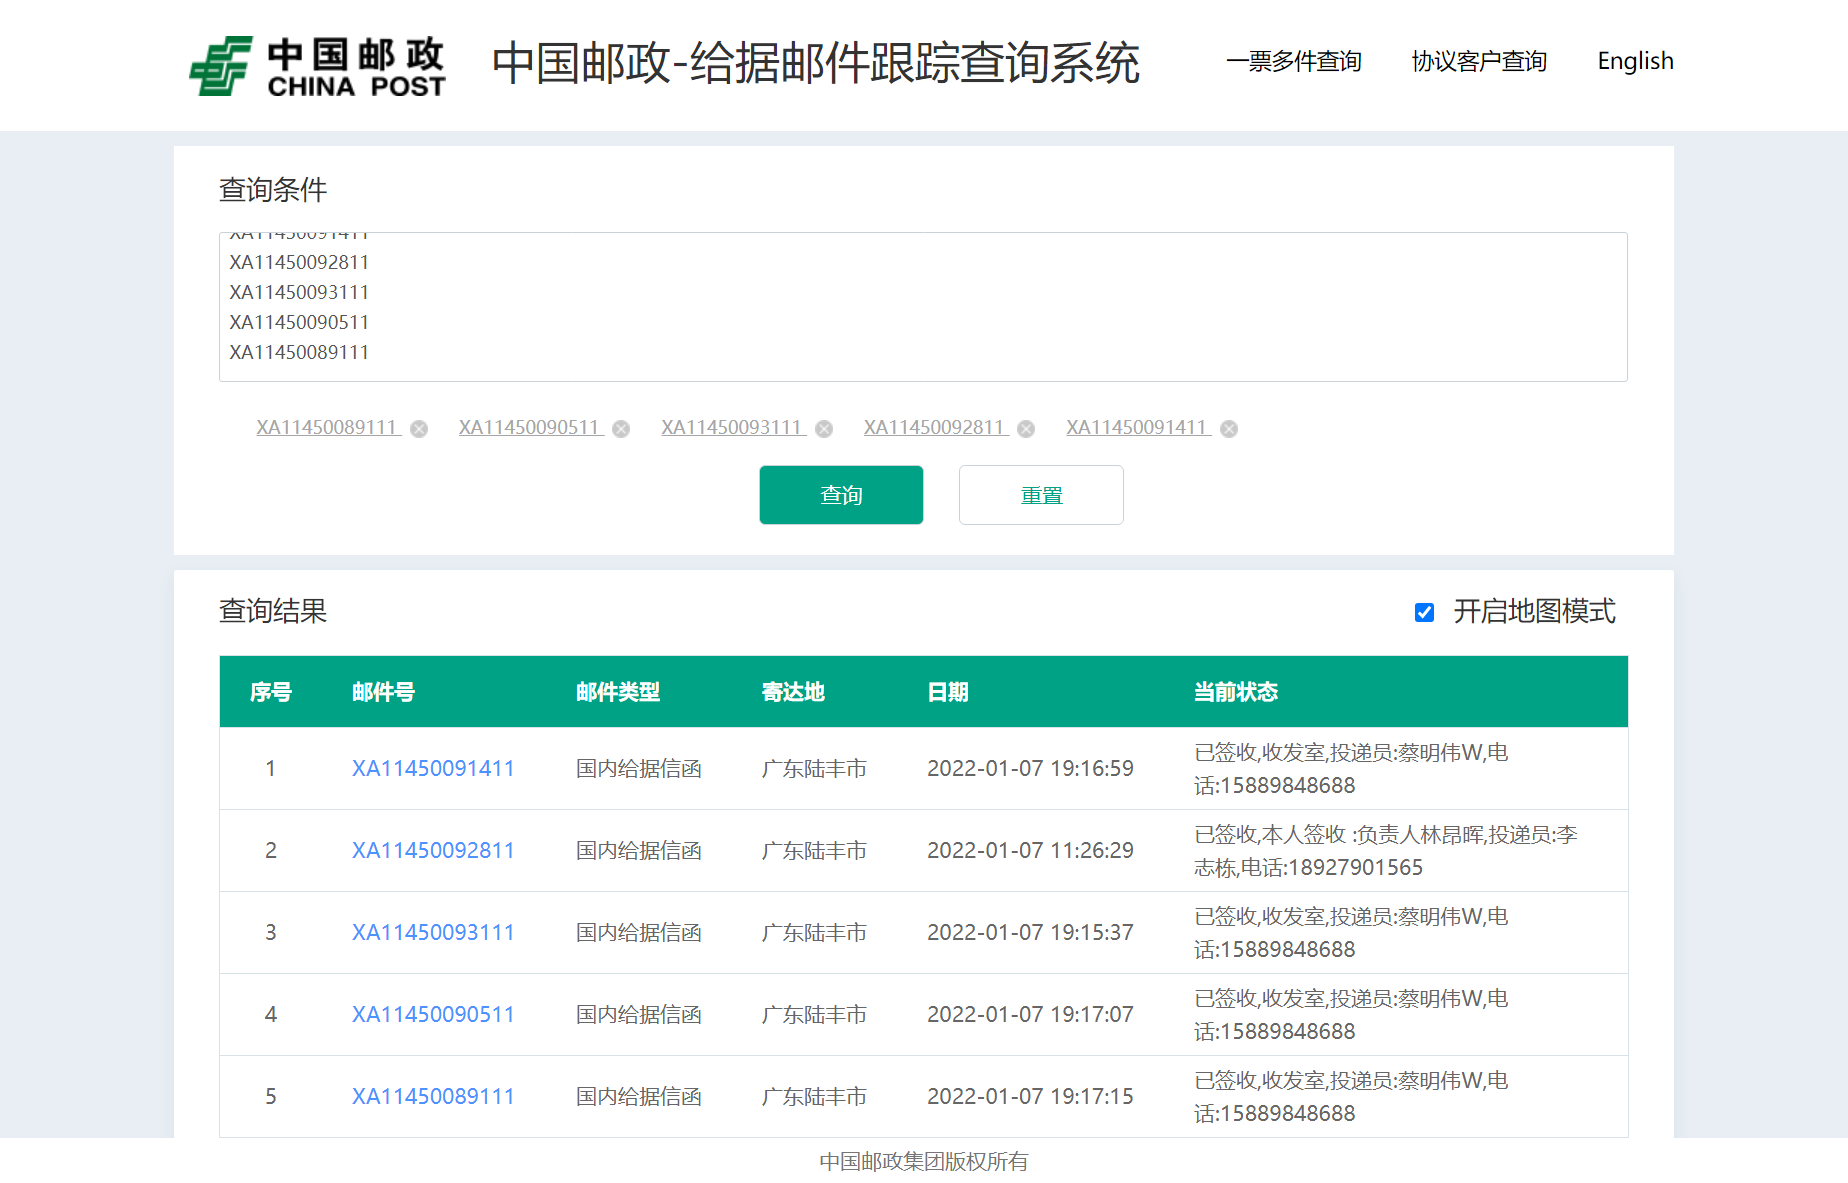Click the XA11450093111 tag label

pyautogui.click(x=733, y=427)
